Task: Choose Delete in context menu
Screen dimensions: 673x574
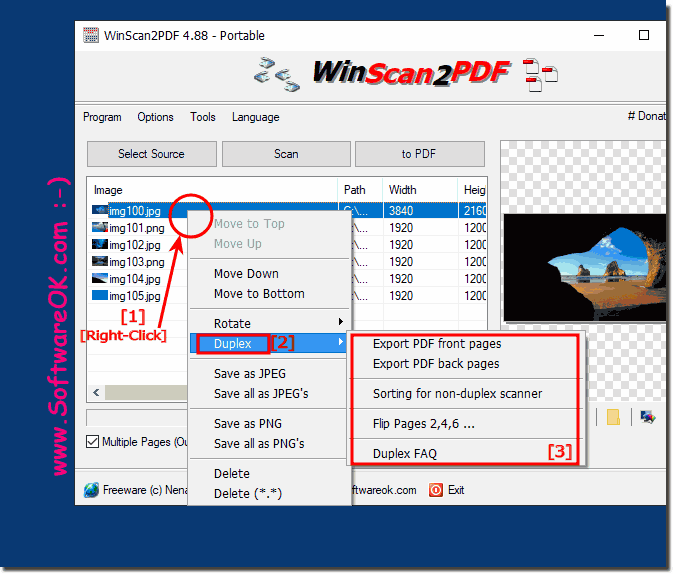Action: point(269,474)
